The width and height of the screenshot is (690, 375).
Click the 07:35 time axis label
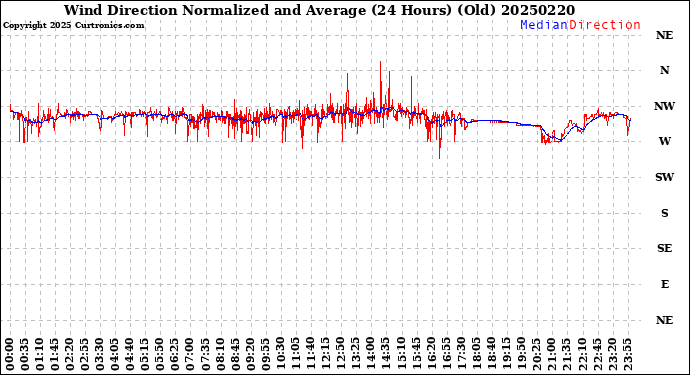pyautogui.click(x=205, y=355)
